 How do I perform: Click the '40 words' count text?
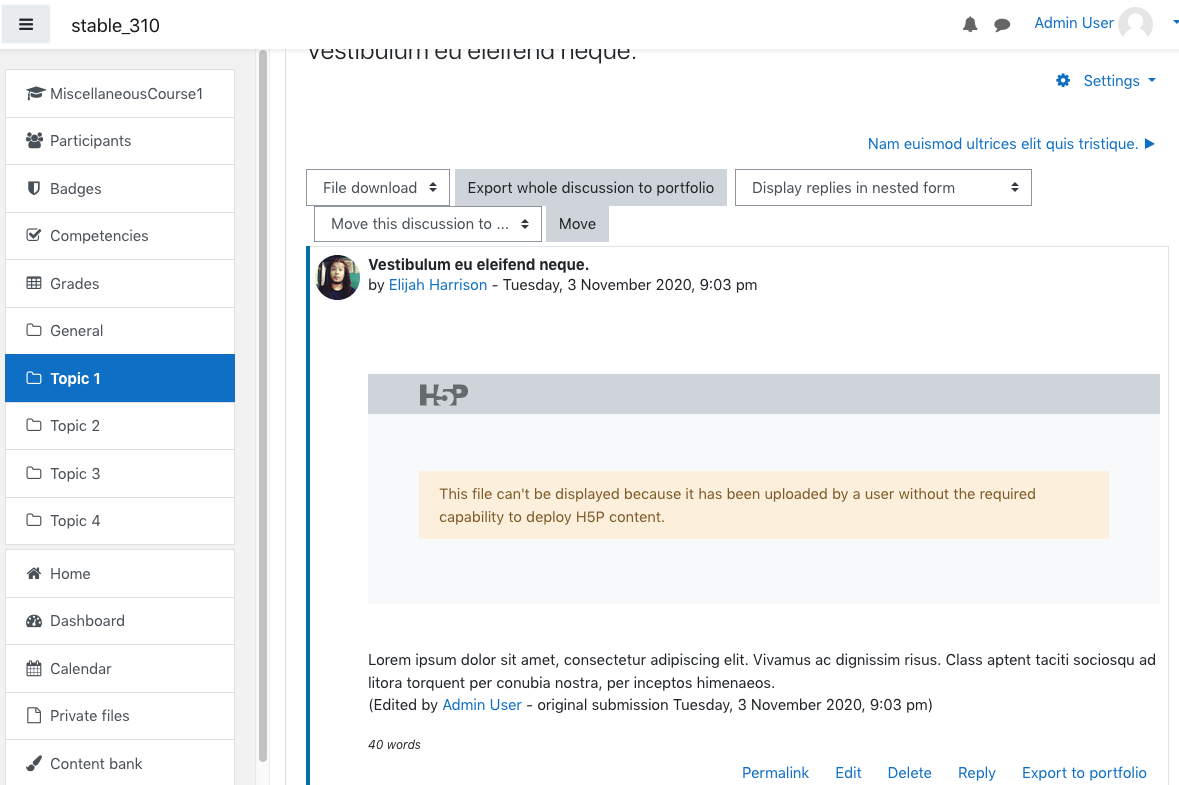[394, 744]
